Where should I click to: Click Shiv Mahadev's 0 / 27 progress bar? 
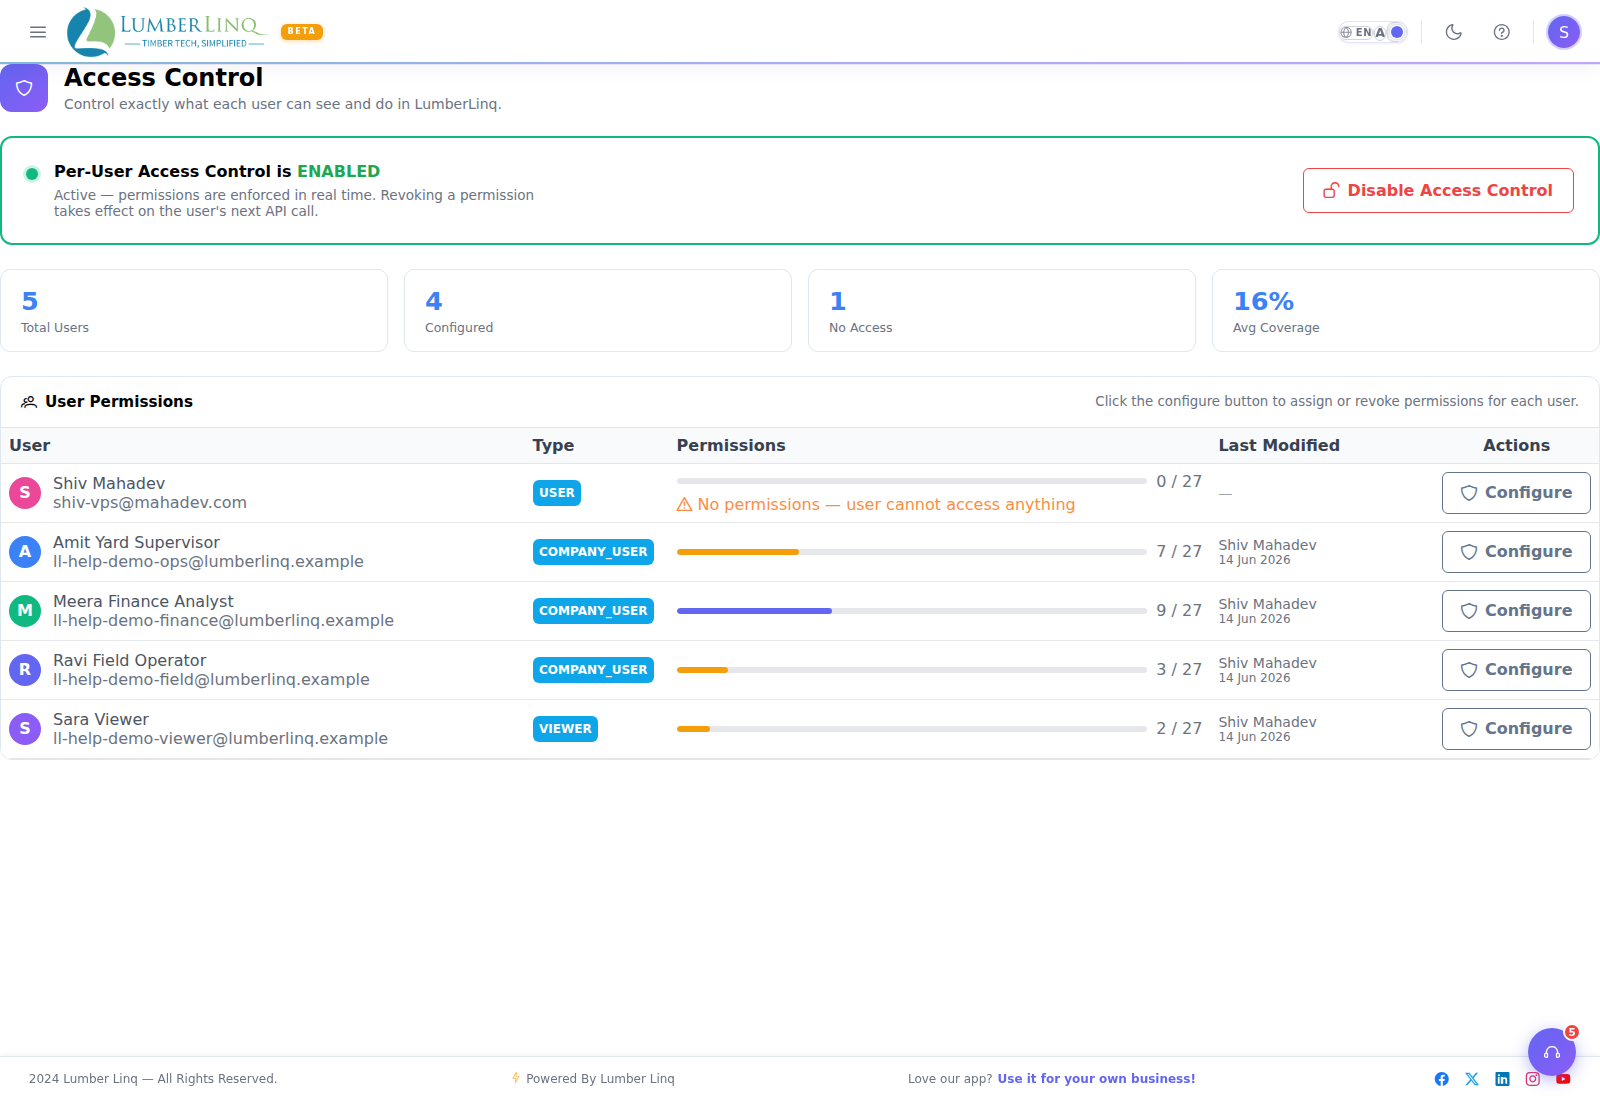[x=911, y=481]
